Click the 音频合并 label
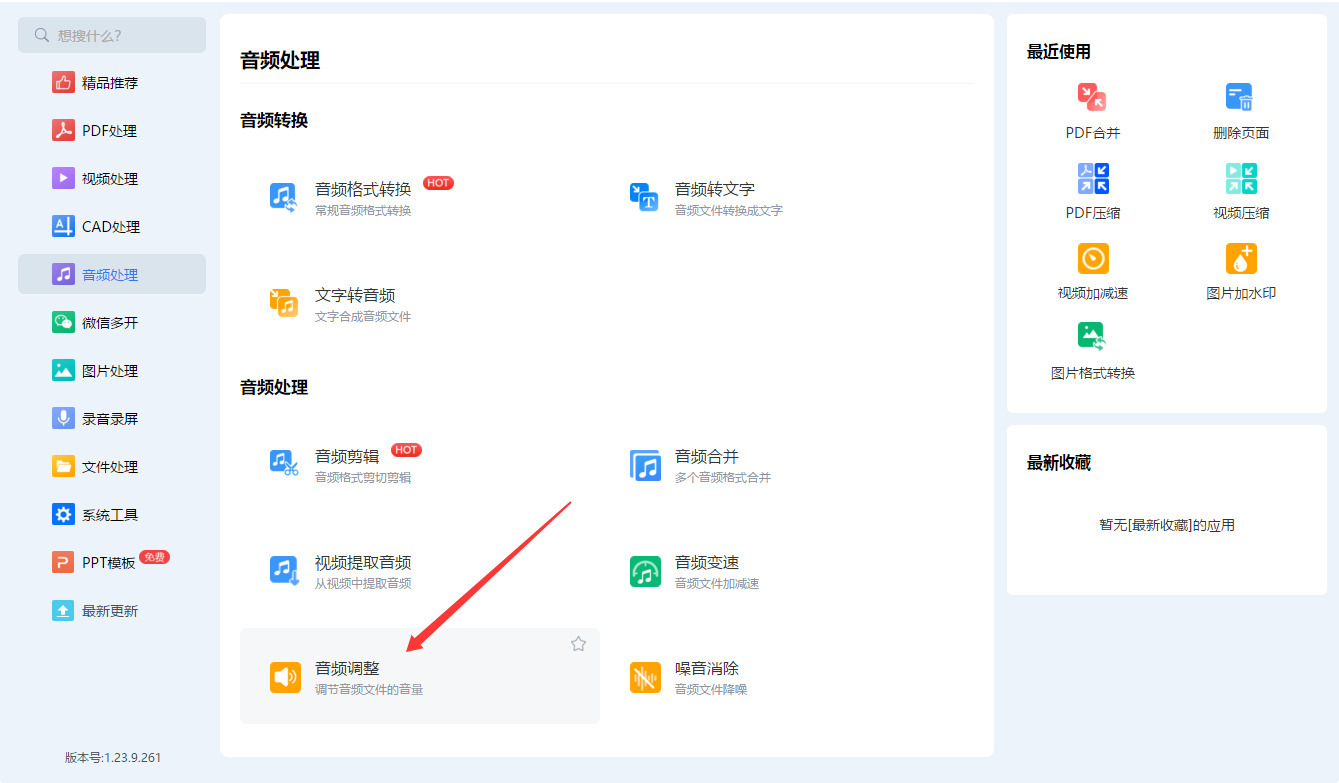Image resolution: width=1339 pixels, height=783 pixels. 707,456
